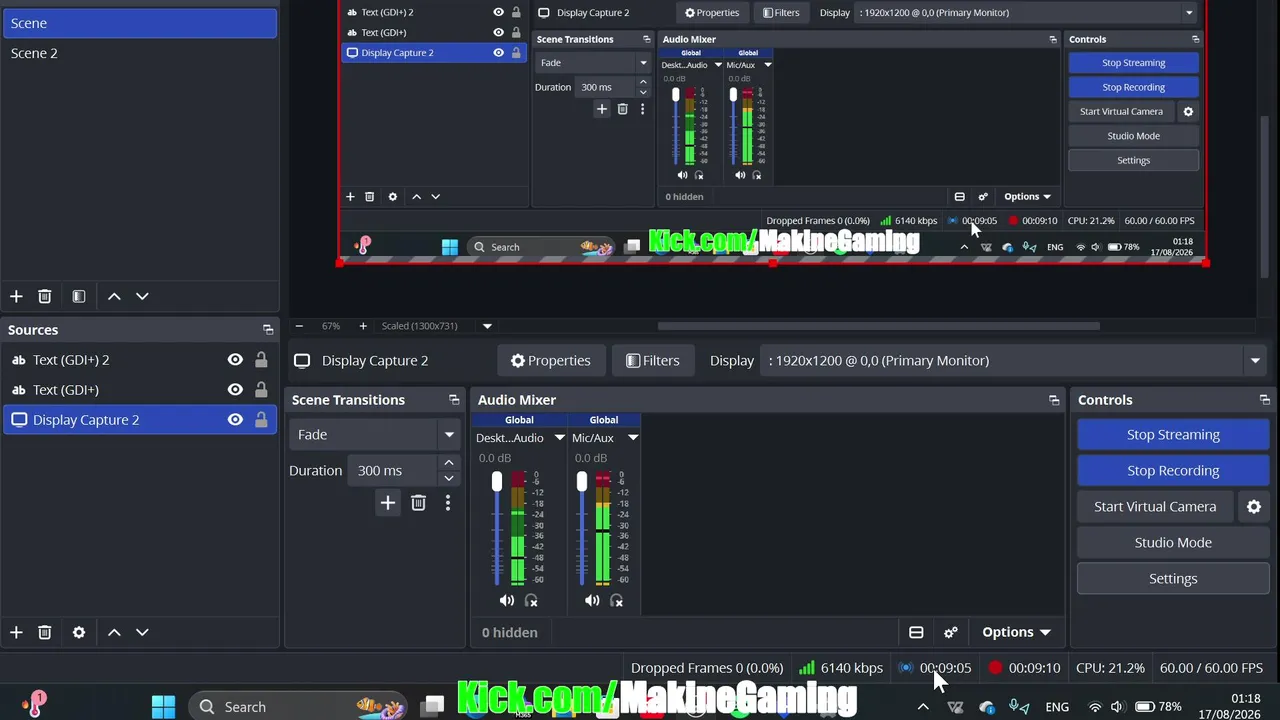Image resolution: width=1280 pixels, height=720 pixels.
Task: Open scene filters icon in Scenes toolbar
Action: (79, 296)
